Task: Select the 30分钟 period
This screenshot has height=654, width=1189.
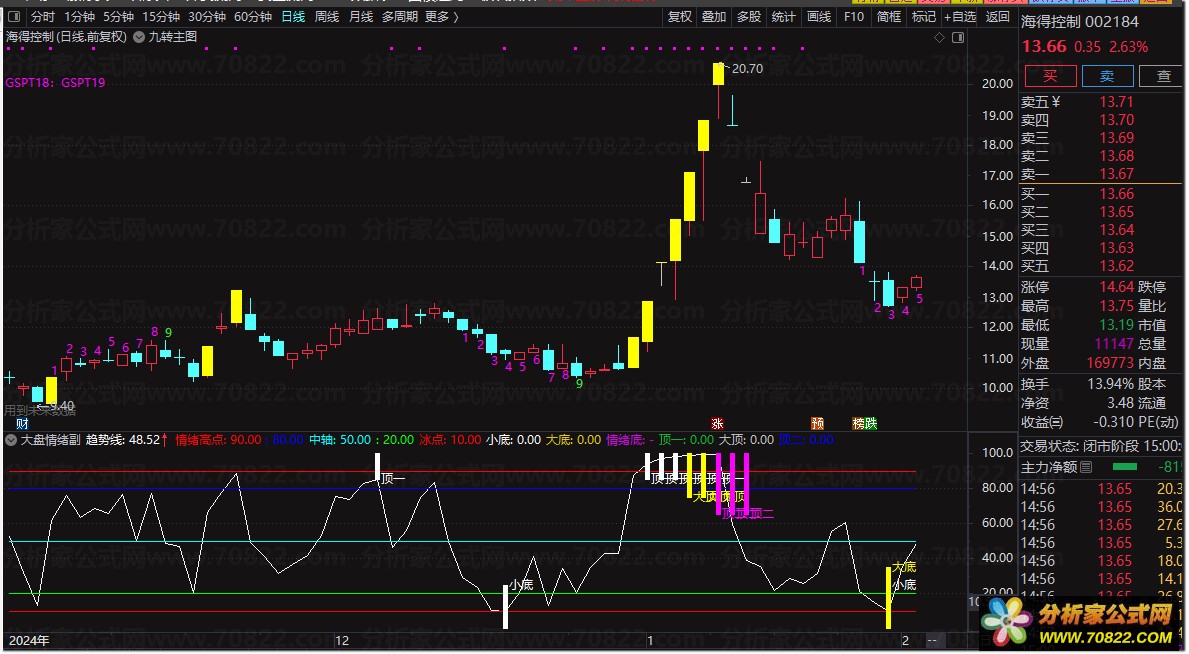Action: [x=207, y=17]
